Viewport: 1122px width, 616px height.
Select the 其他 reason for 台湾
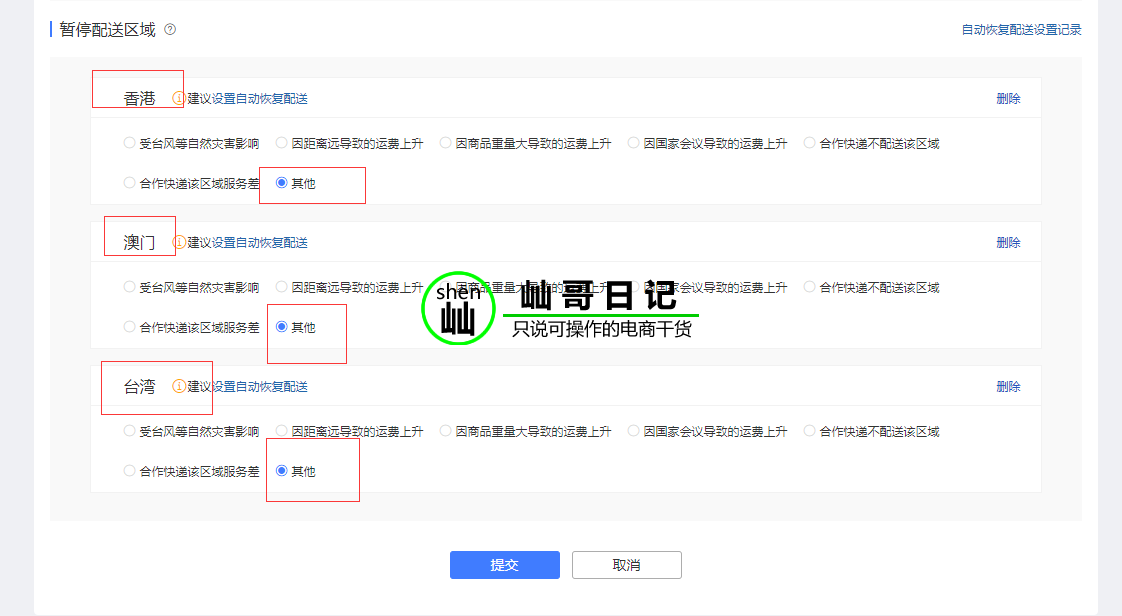pos(281,471)
